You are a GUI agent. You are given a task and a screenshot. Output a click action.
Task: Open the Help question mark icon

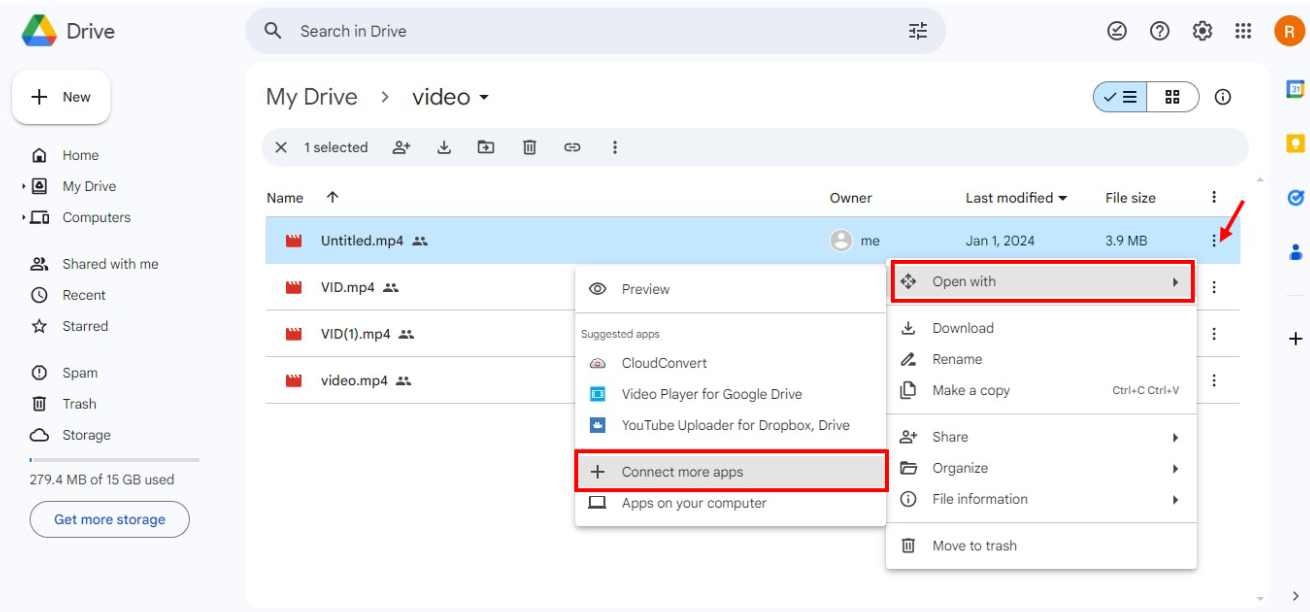[1160, 31]
